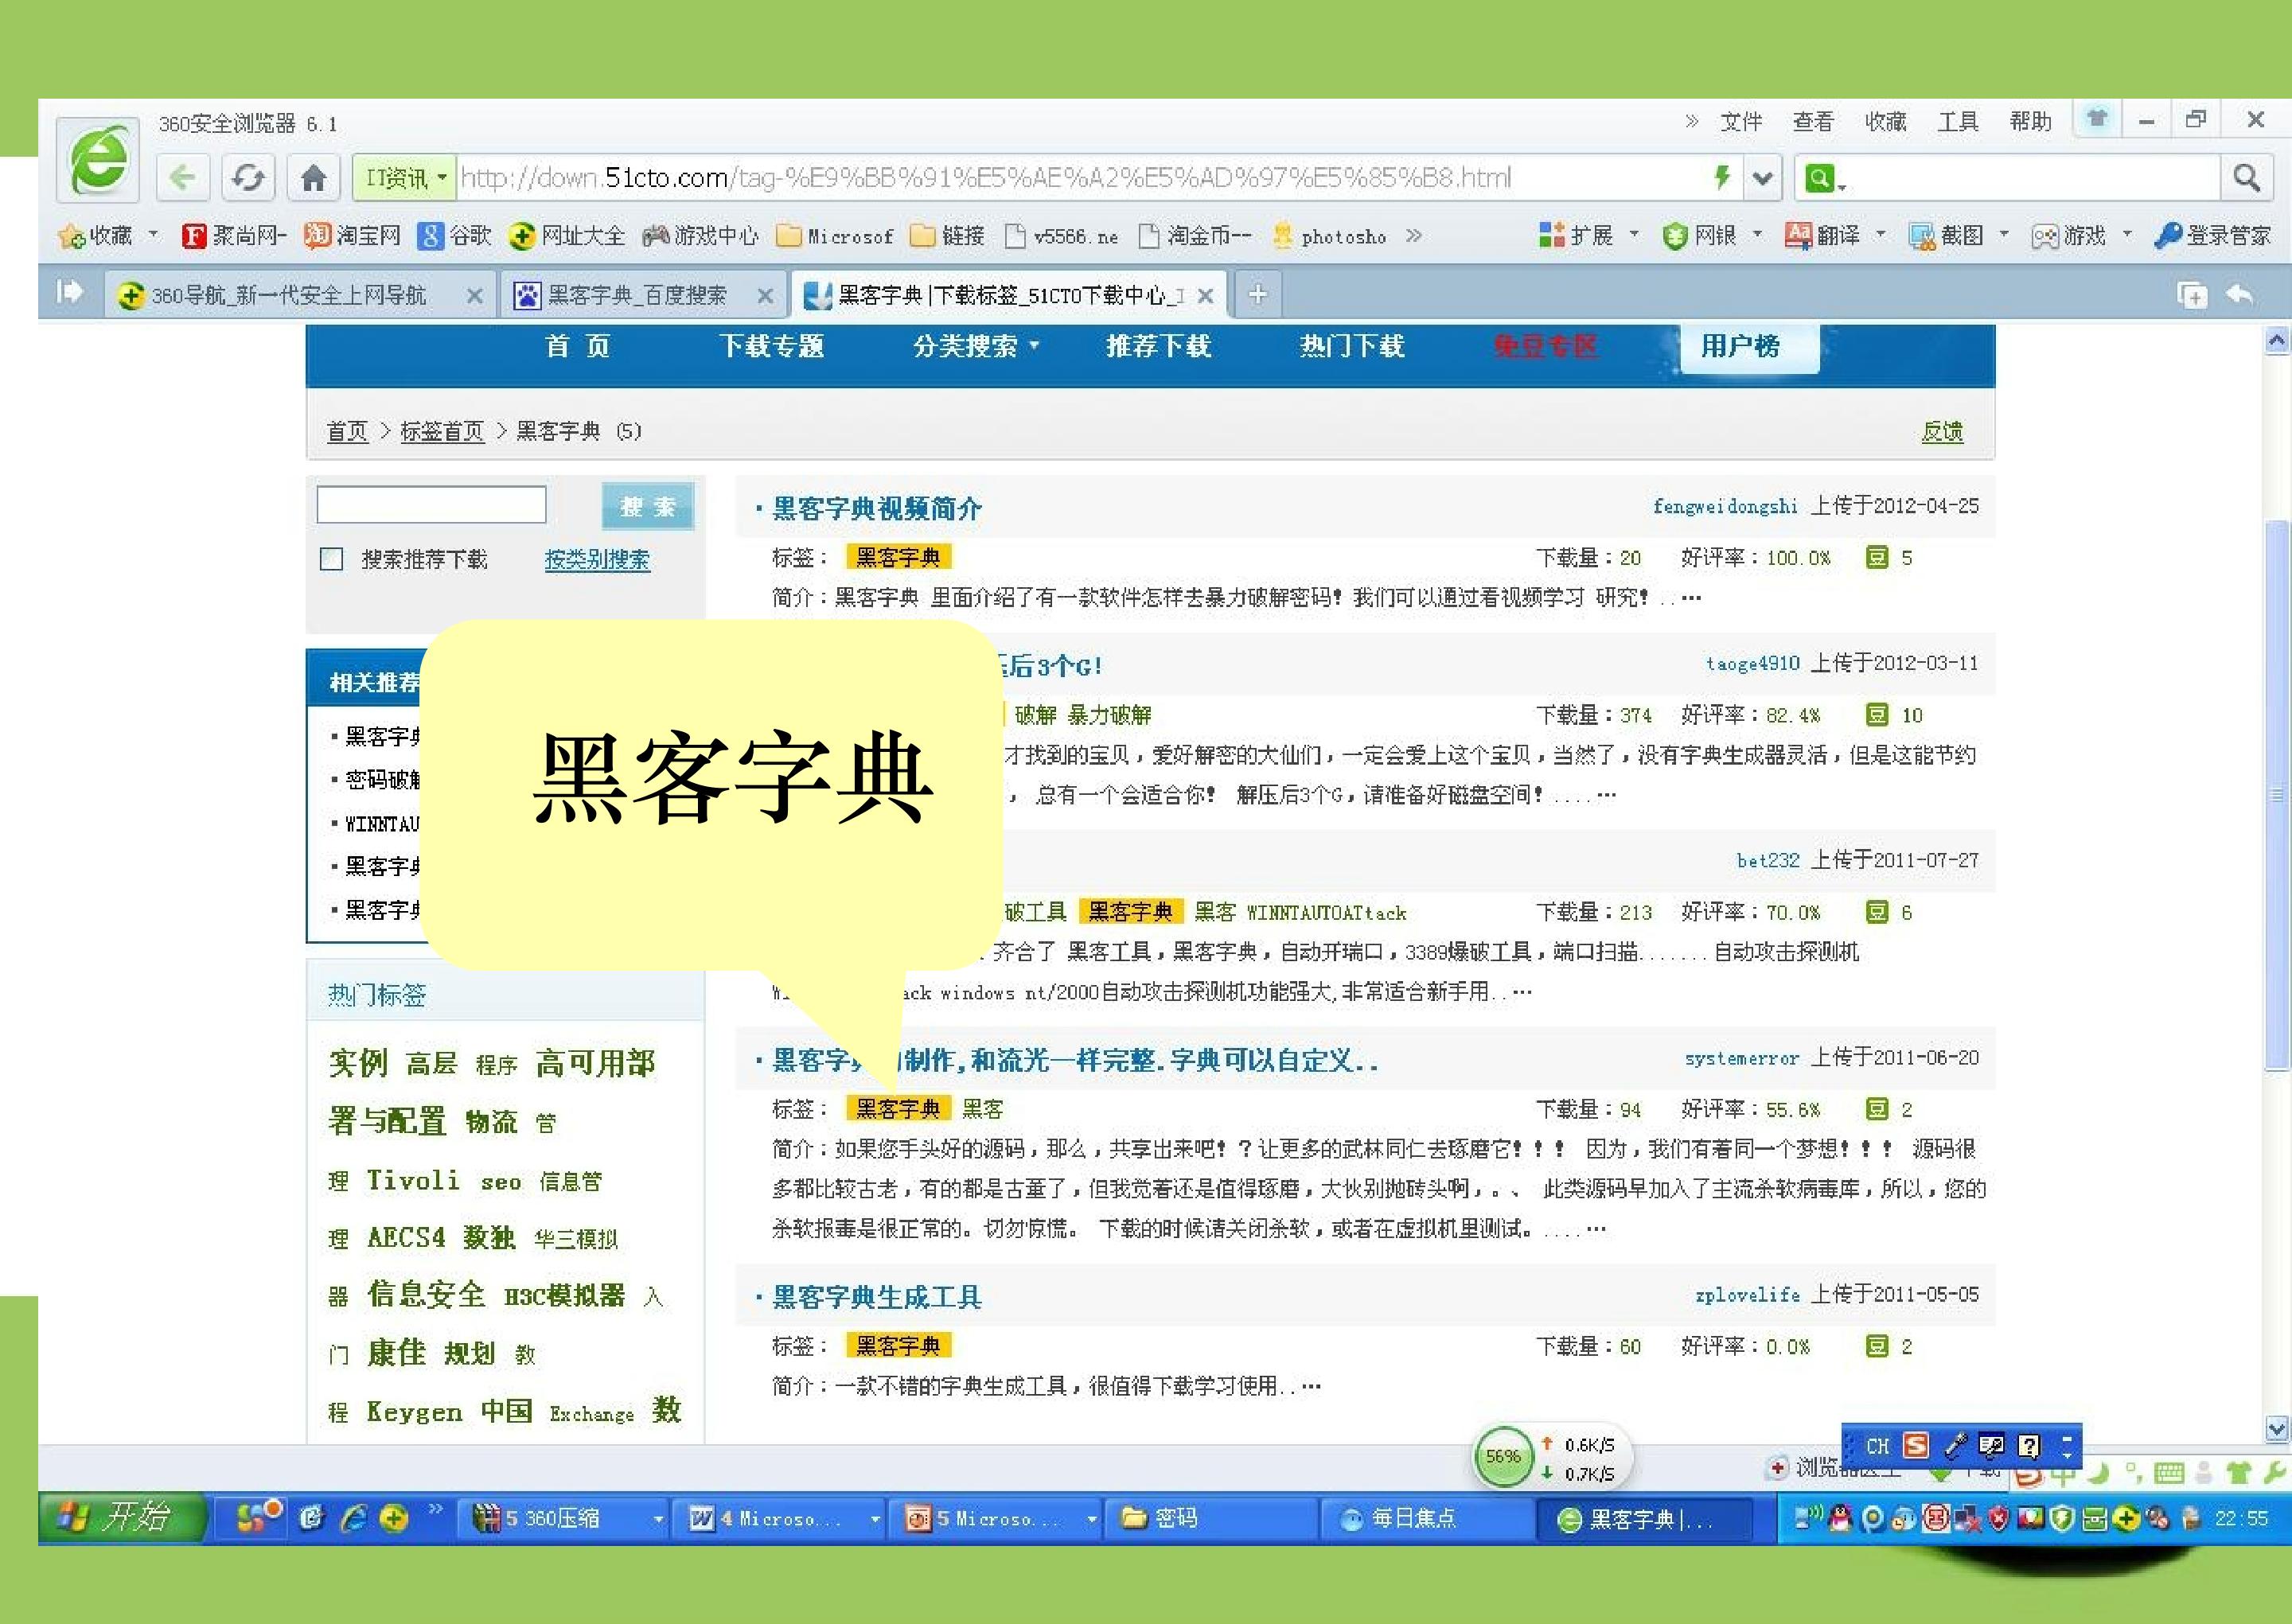2292x1624 pixels.
Task: Click the lightning speed-mode icon in address bar
Action: (x=1722, y=178)
